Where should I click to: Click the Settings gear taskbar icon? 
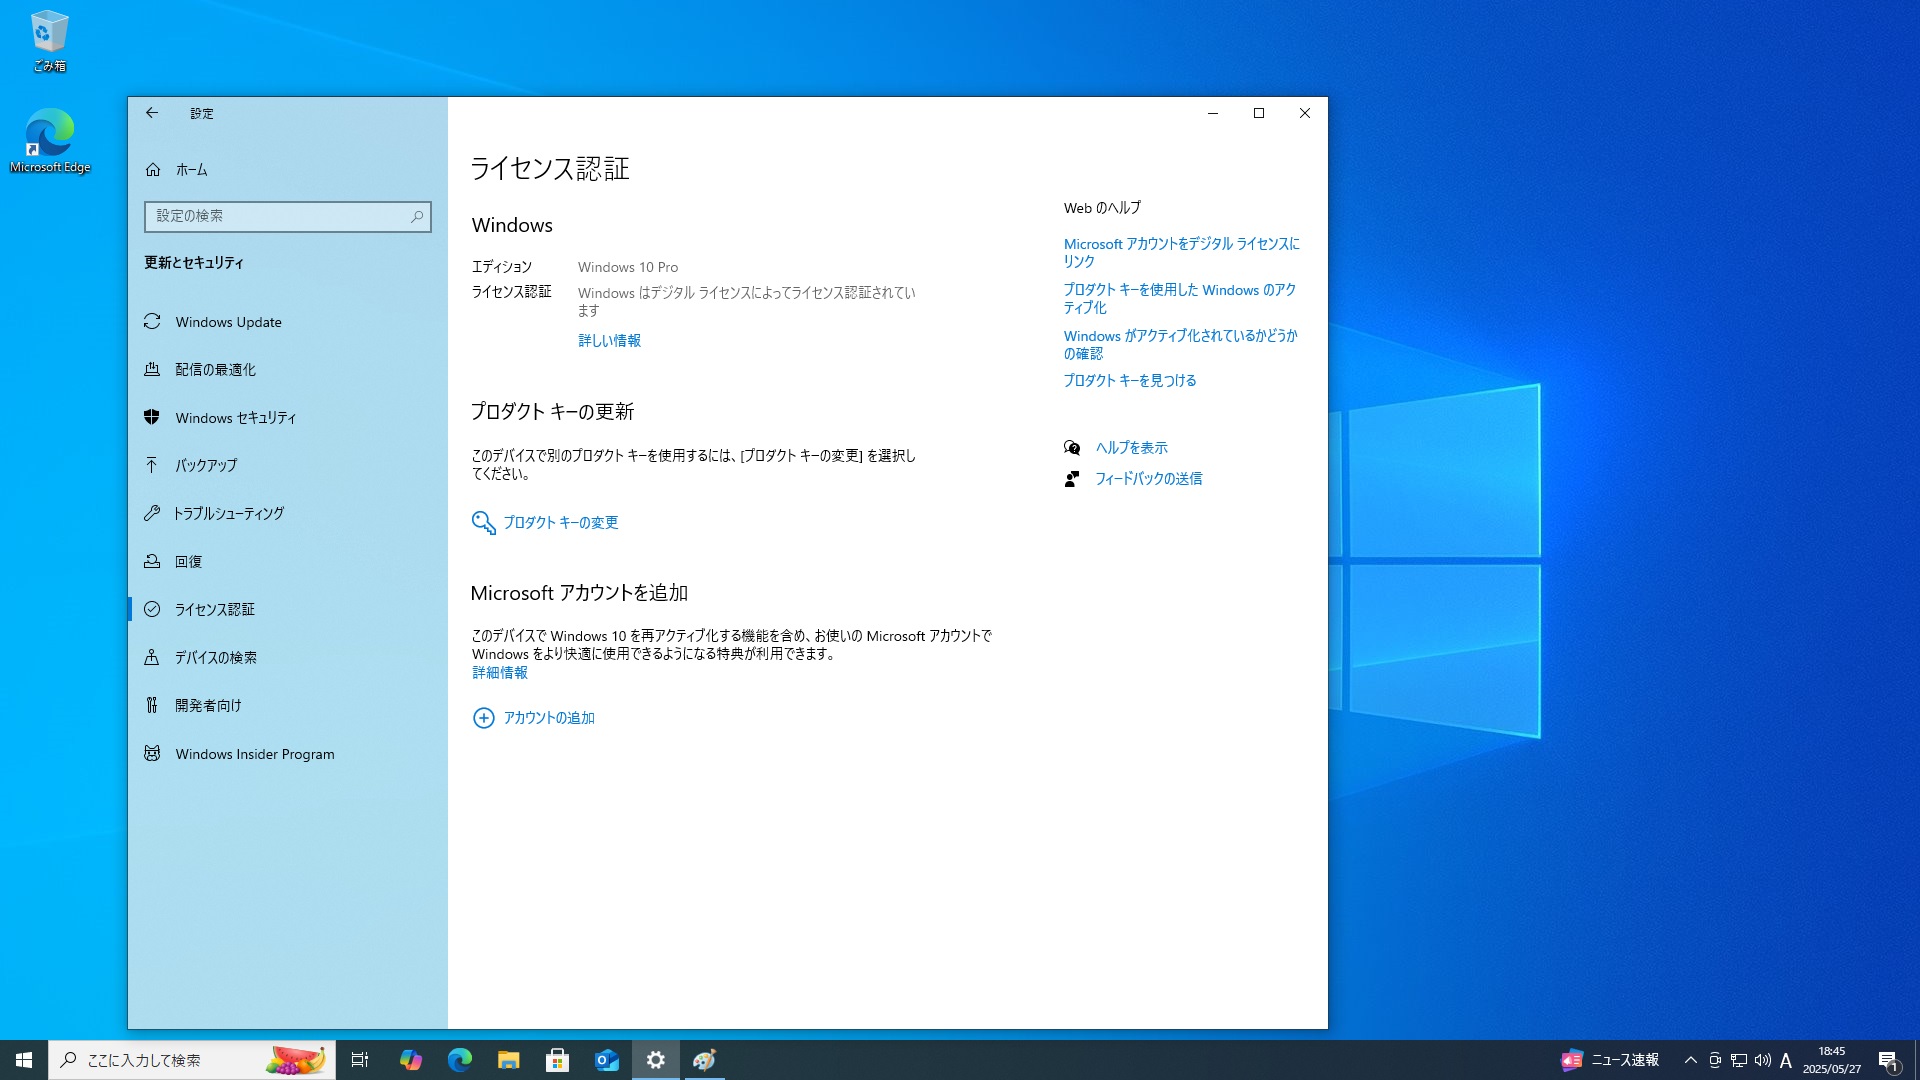(656, 1060)
